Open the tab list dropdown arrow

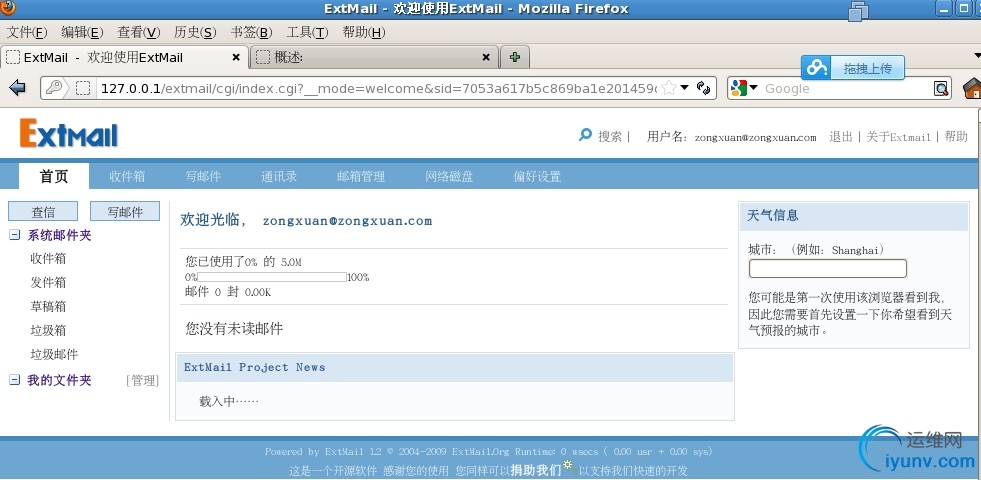coord(975,57)
